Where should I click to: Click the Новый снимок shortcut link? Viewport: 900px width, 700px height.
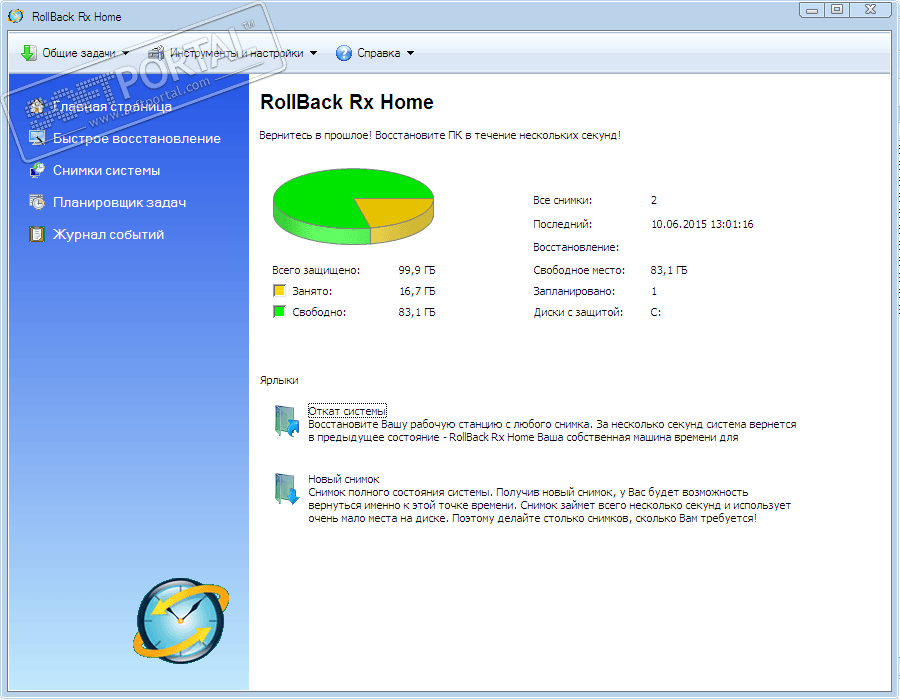click(344, 479)
